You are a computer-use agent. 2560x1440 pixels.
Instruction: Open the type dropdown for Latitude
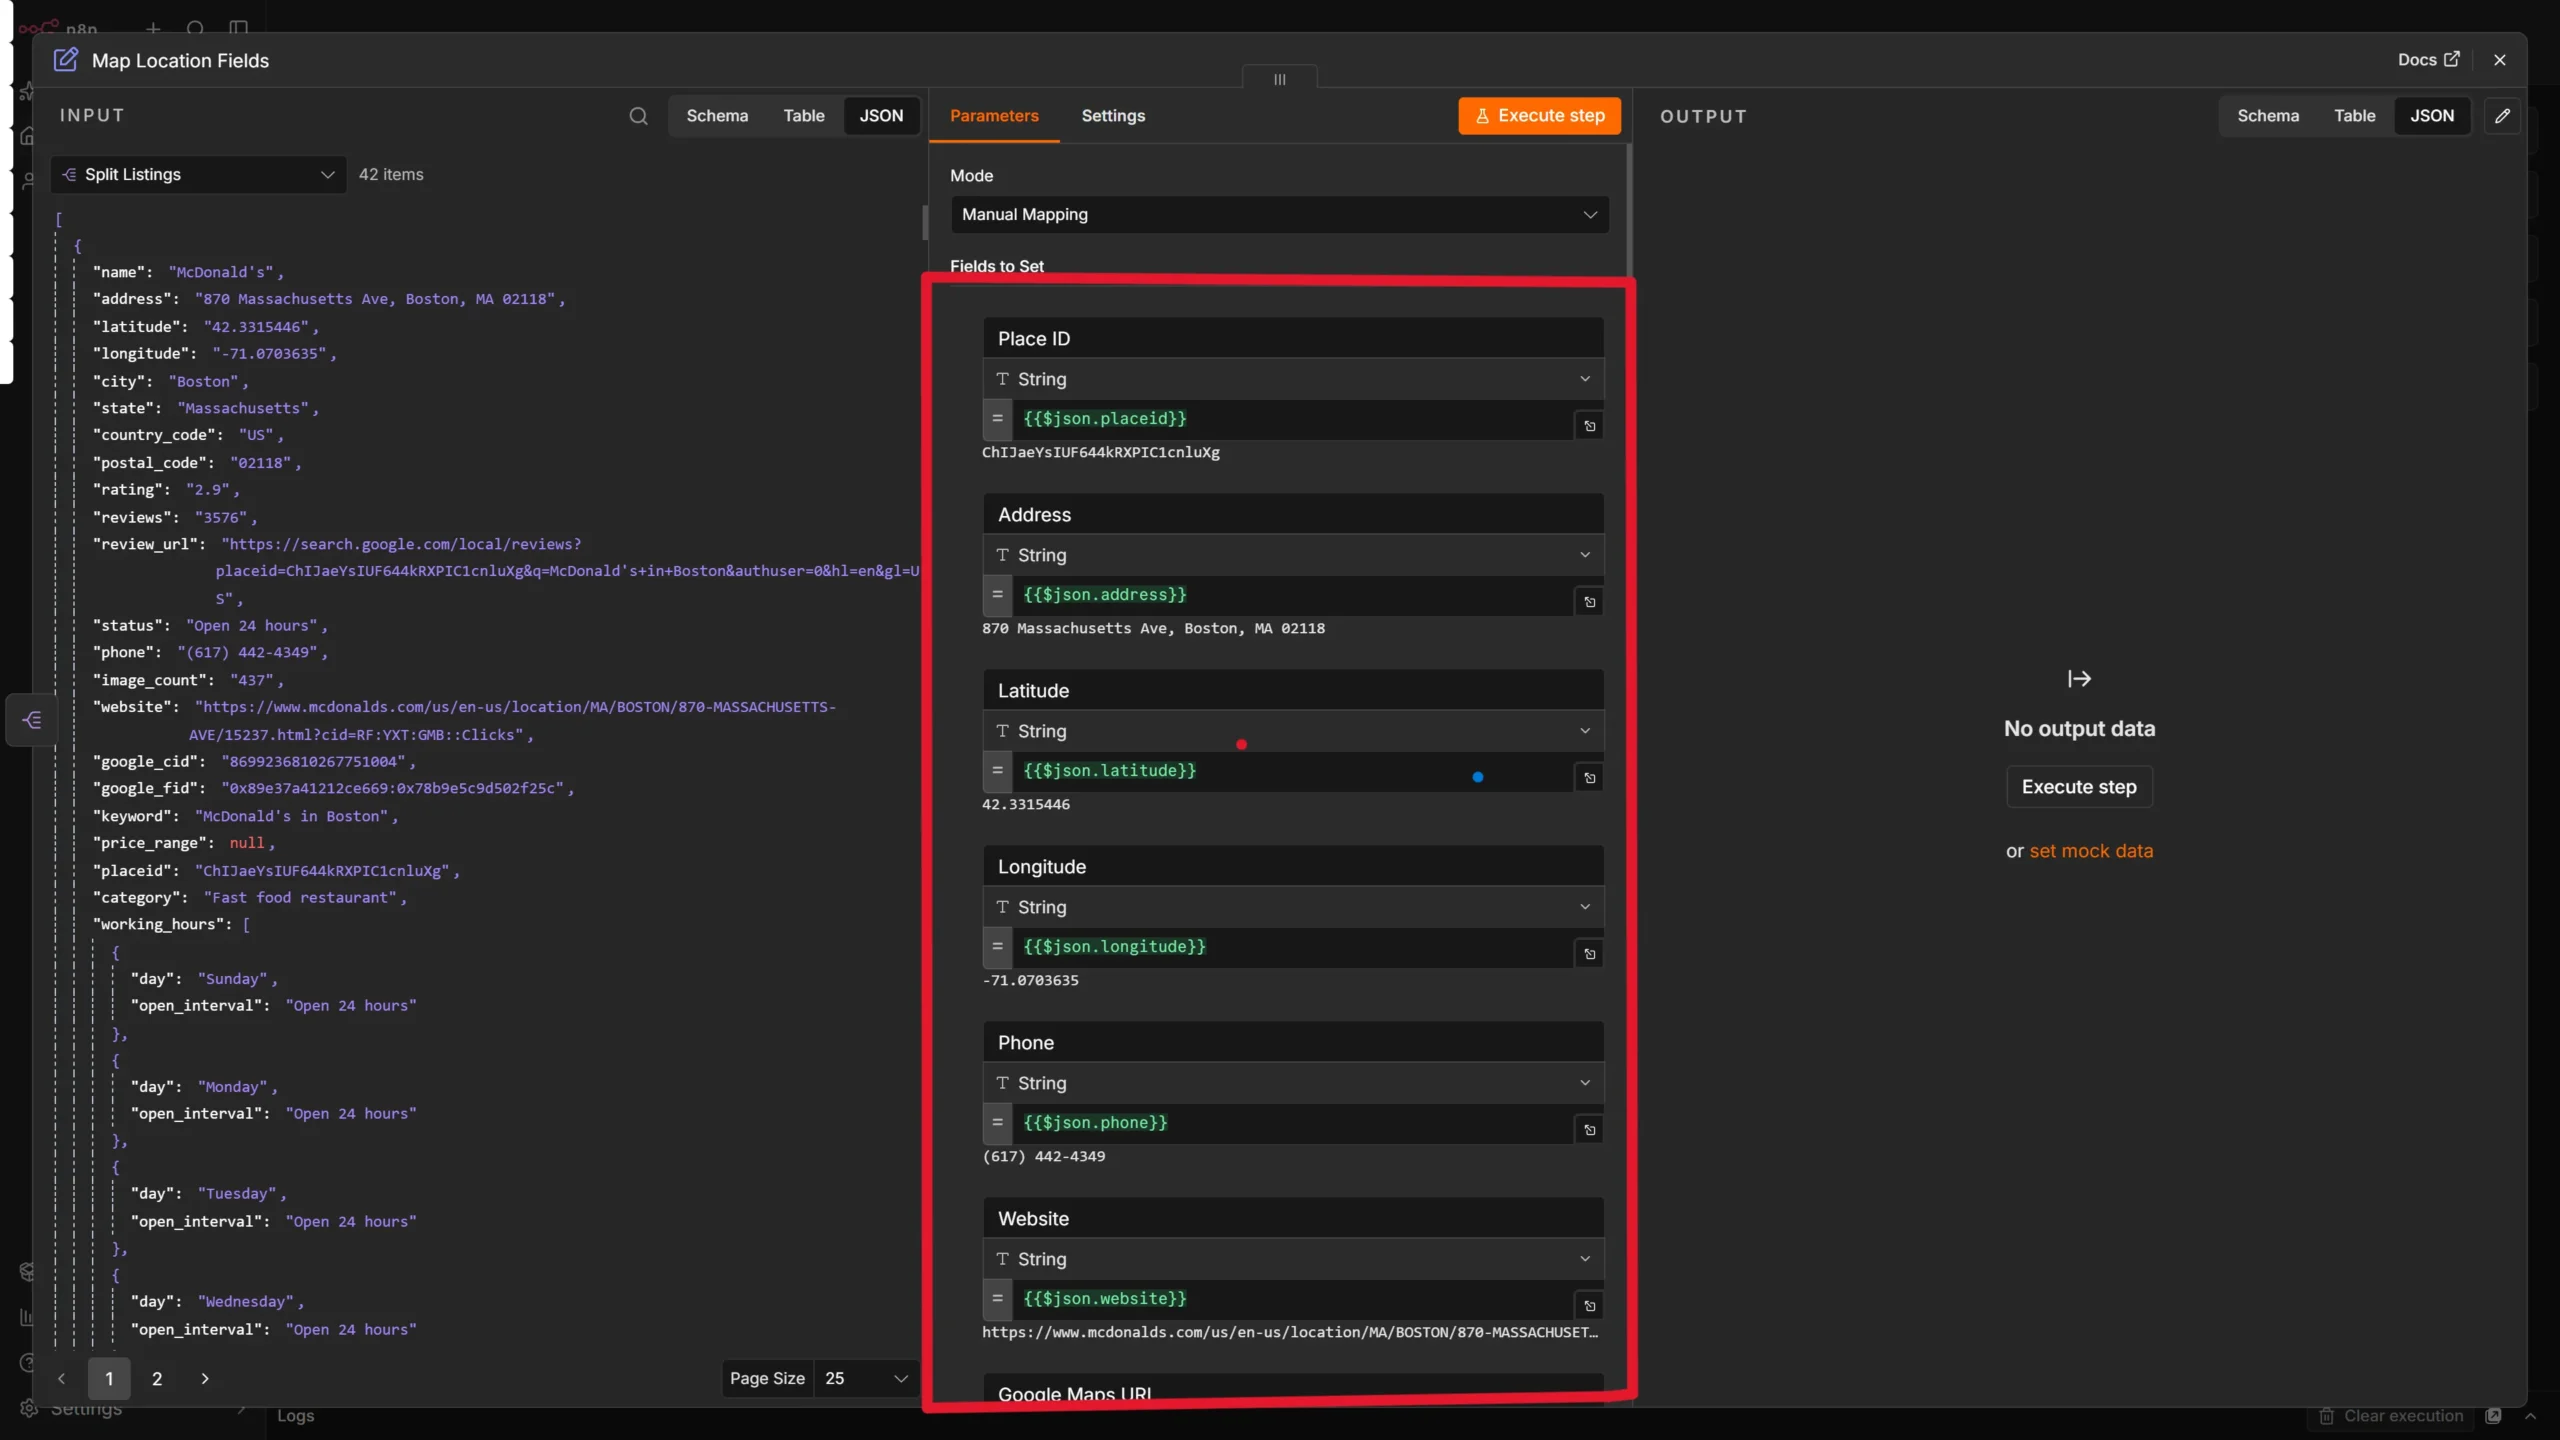coord(1293,731)
